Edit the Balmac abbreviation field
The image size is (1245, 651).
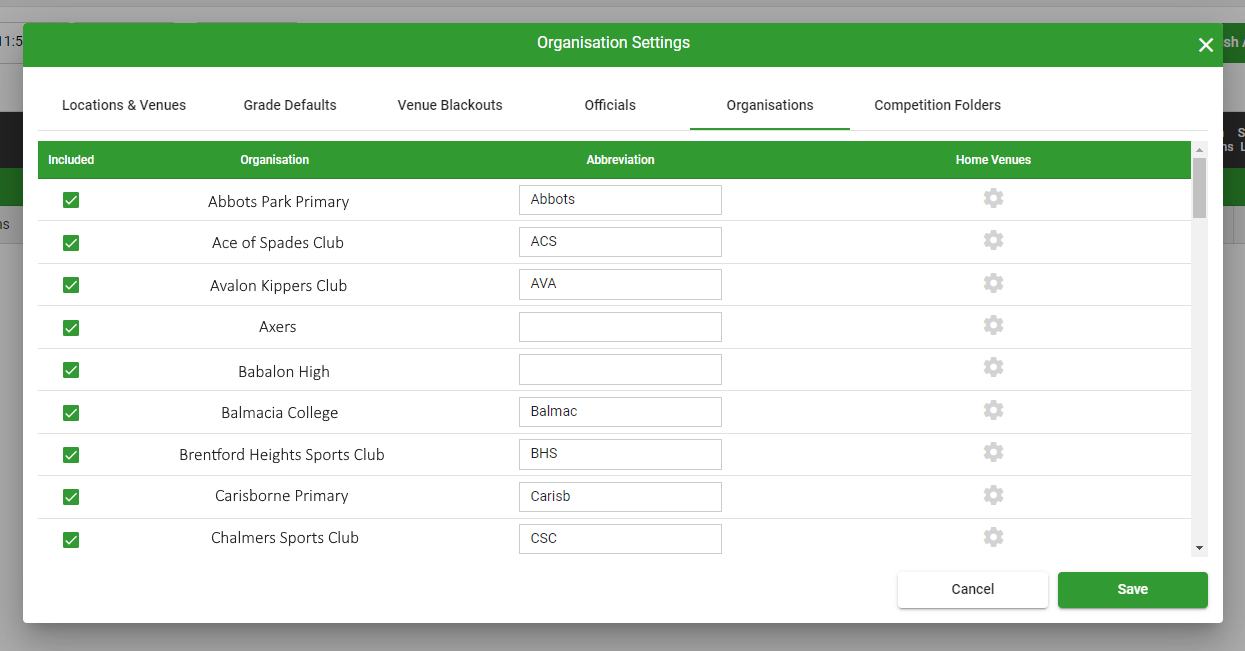(x=620, y=411)
